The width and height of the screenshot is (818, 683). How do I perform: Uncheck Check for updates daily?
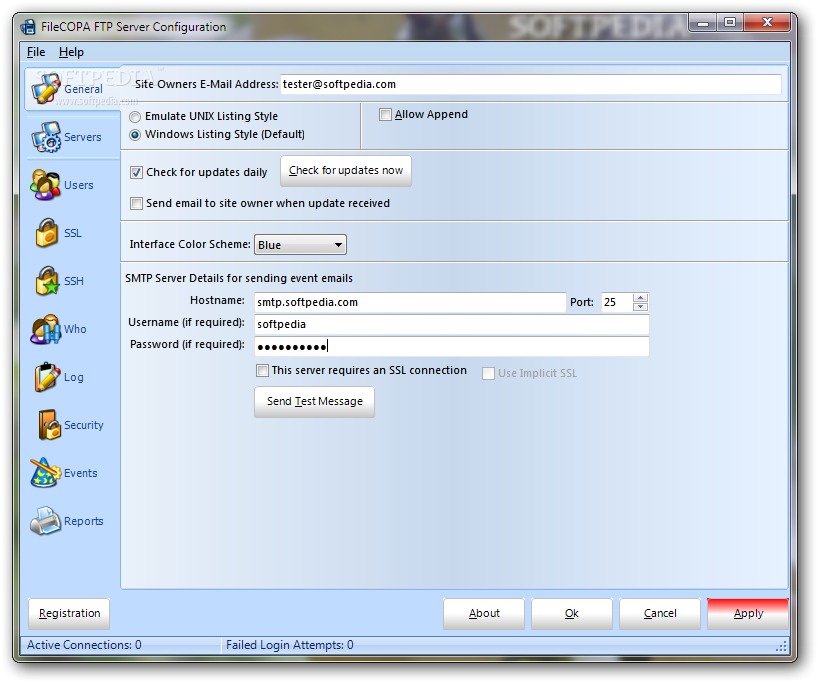click(x=136, y=172)
